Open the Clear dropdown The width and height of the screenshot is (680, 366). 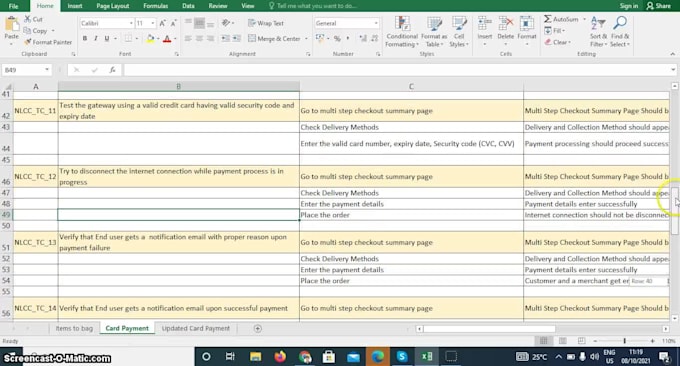(x=558, y=42)
